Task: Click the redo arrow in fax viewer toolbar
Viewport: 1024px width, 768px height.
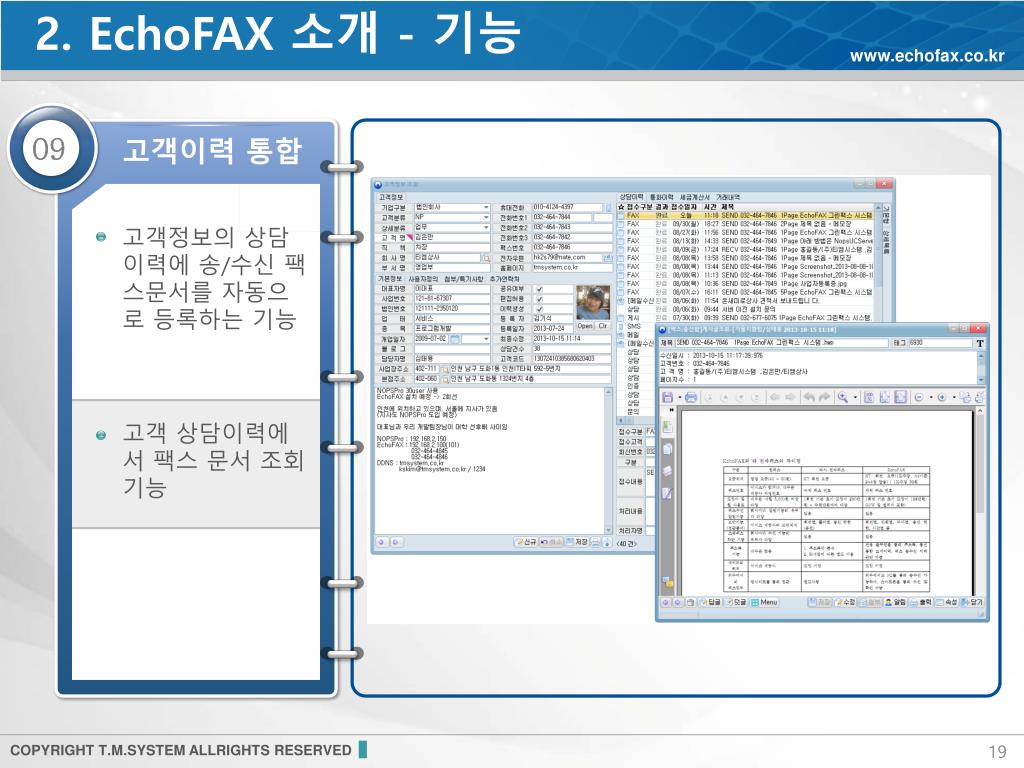Action: click(824, 397)
